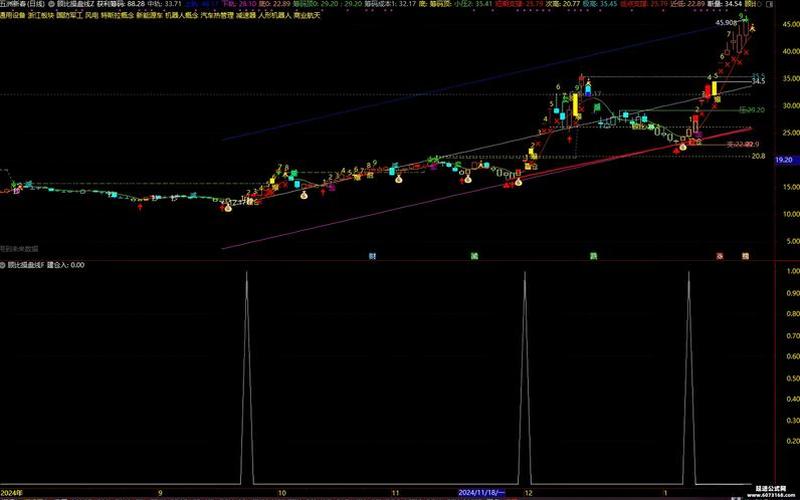The width and height of the screenshot is (800, 500).
Task: Click the 2024年 year label on time axis
Action: click(12, 493)
